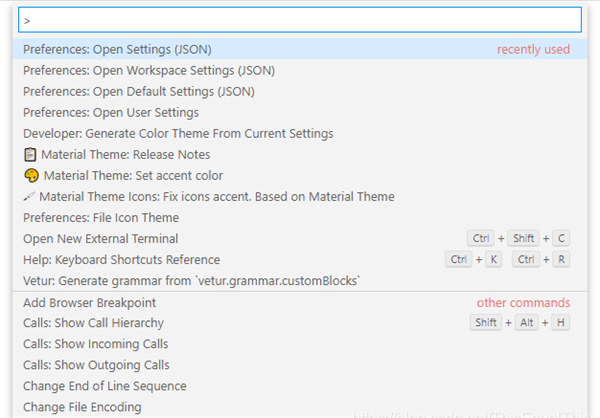
Task: Select Preferences: Open Settings (JSON)
Action: (117, 49)
